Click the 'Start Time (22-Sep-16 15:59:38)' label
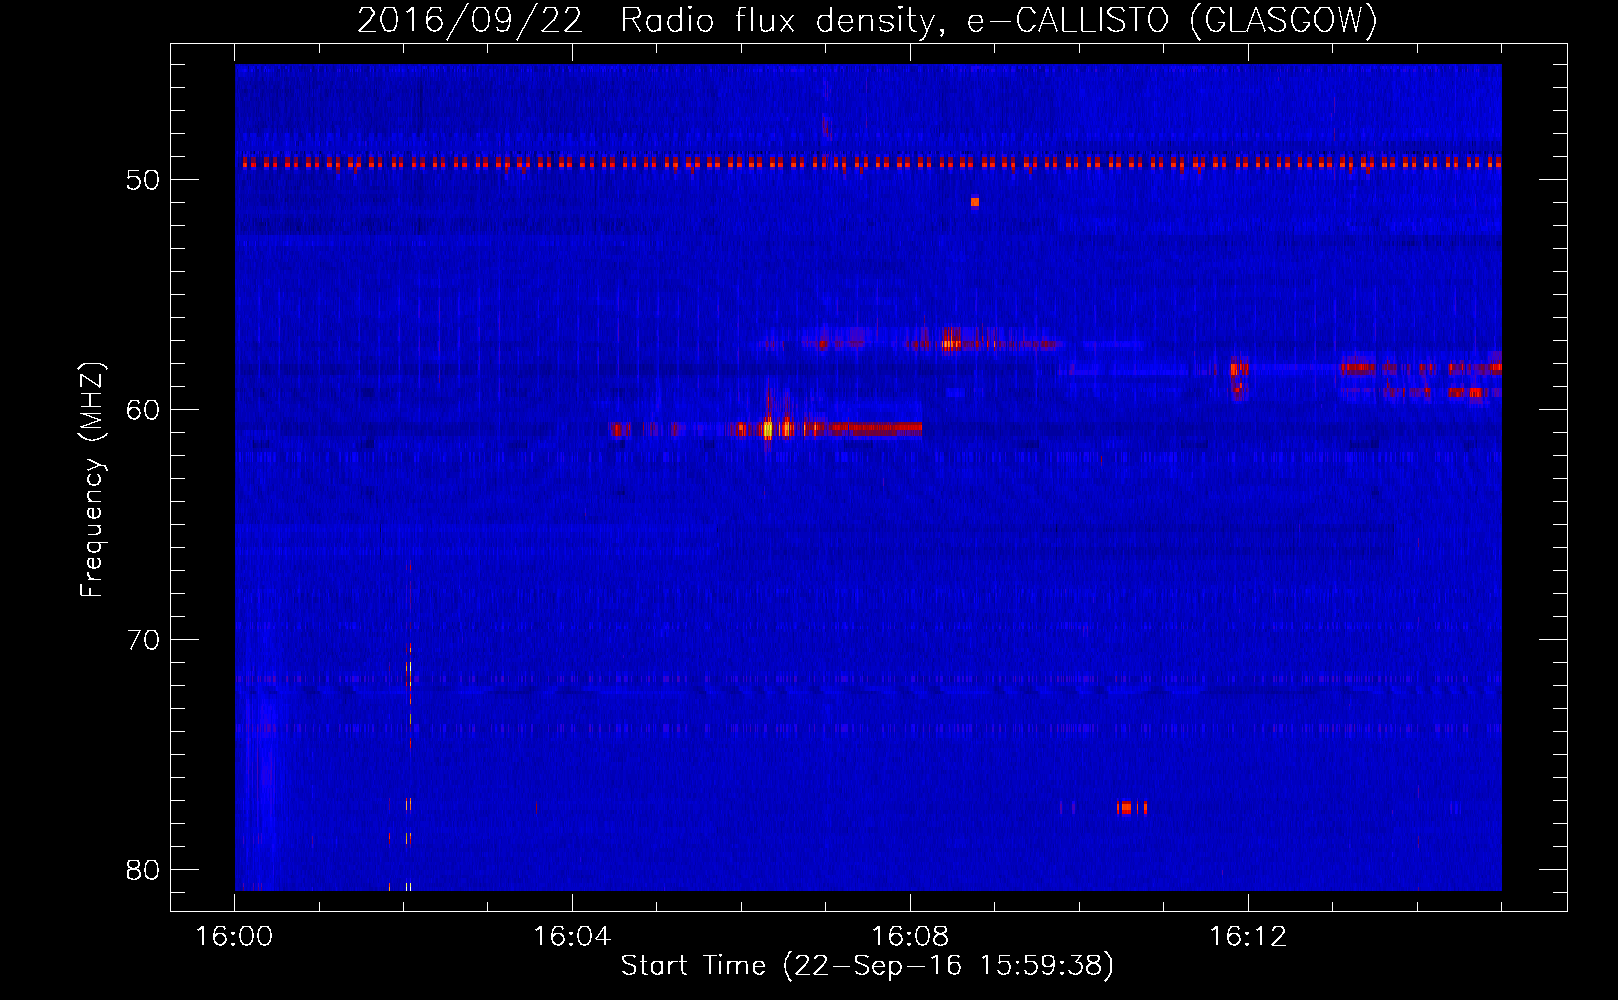 coord(867,966)
